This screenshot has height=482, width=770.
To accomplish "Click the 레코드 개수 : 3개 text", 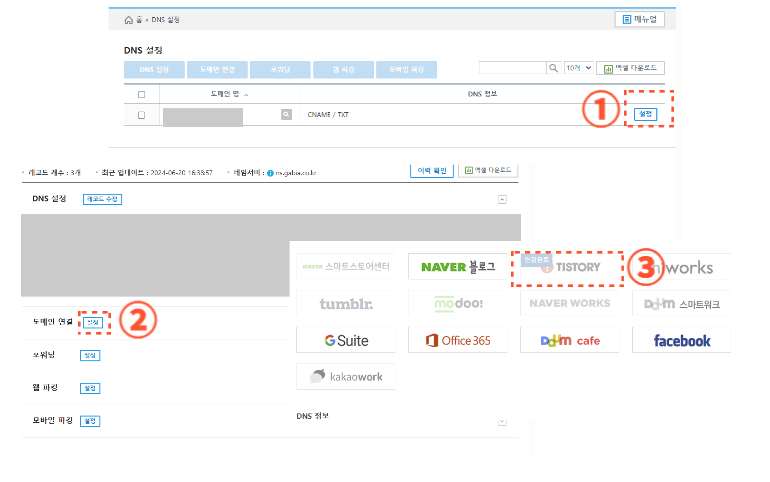I will point(54,173).
